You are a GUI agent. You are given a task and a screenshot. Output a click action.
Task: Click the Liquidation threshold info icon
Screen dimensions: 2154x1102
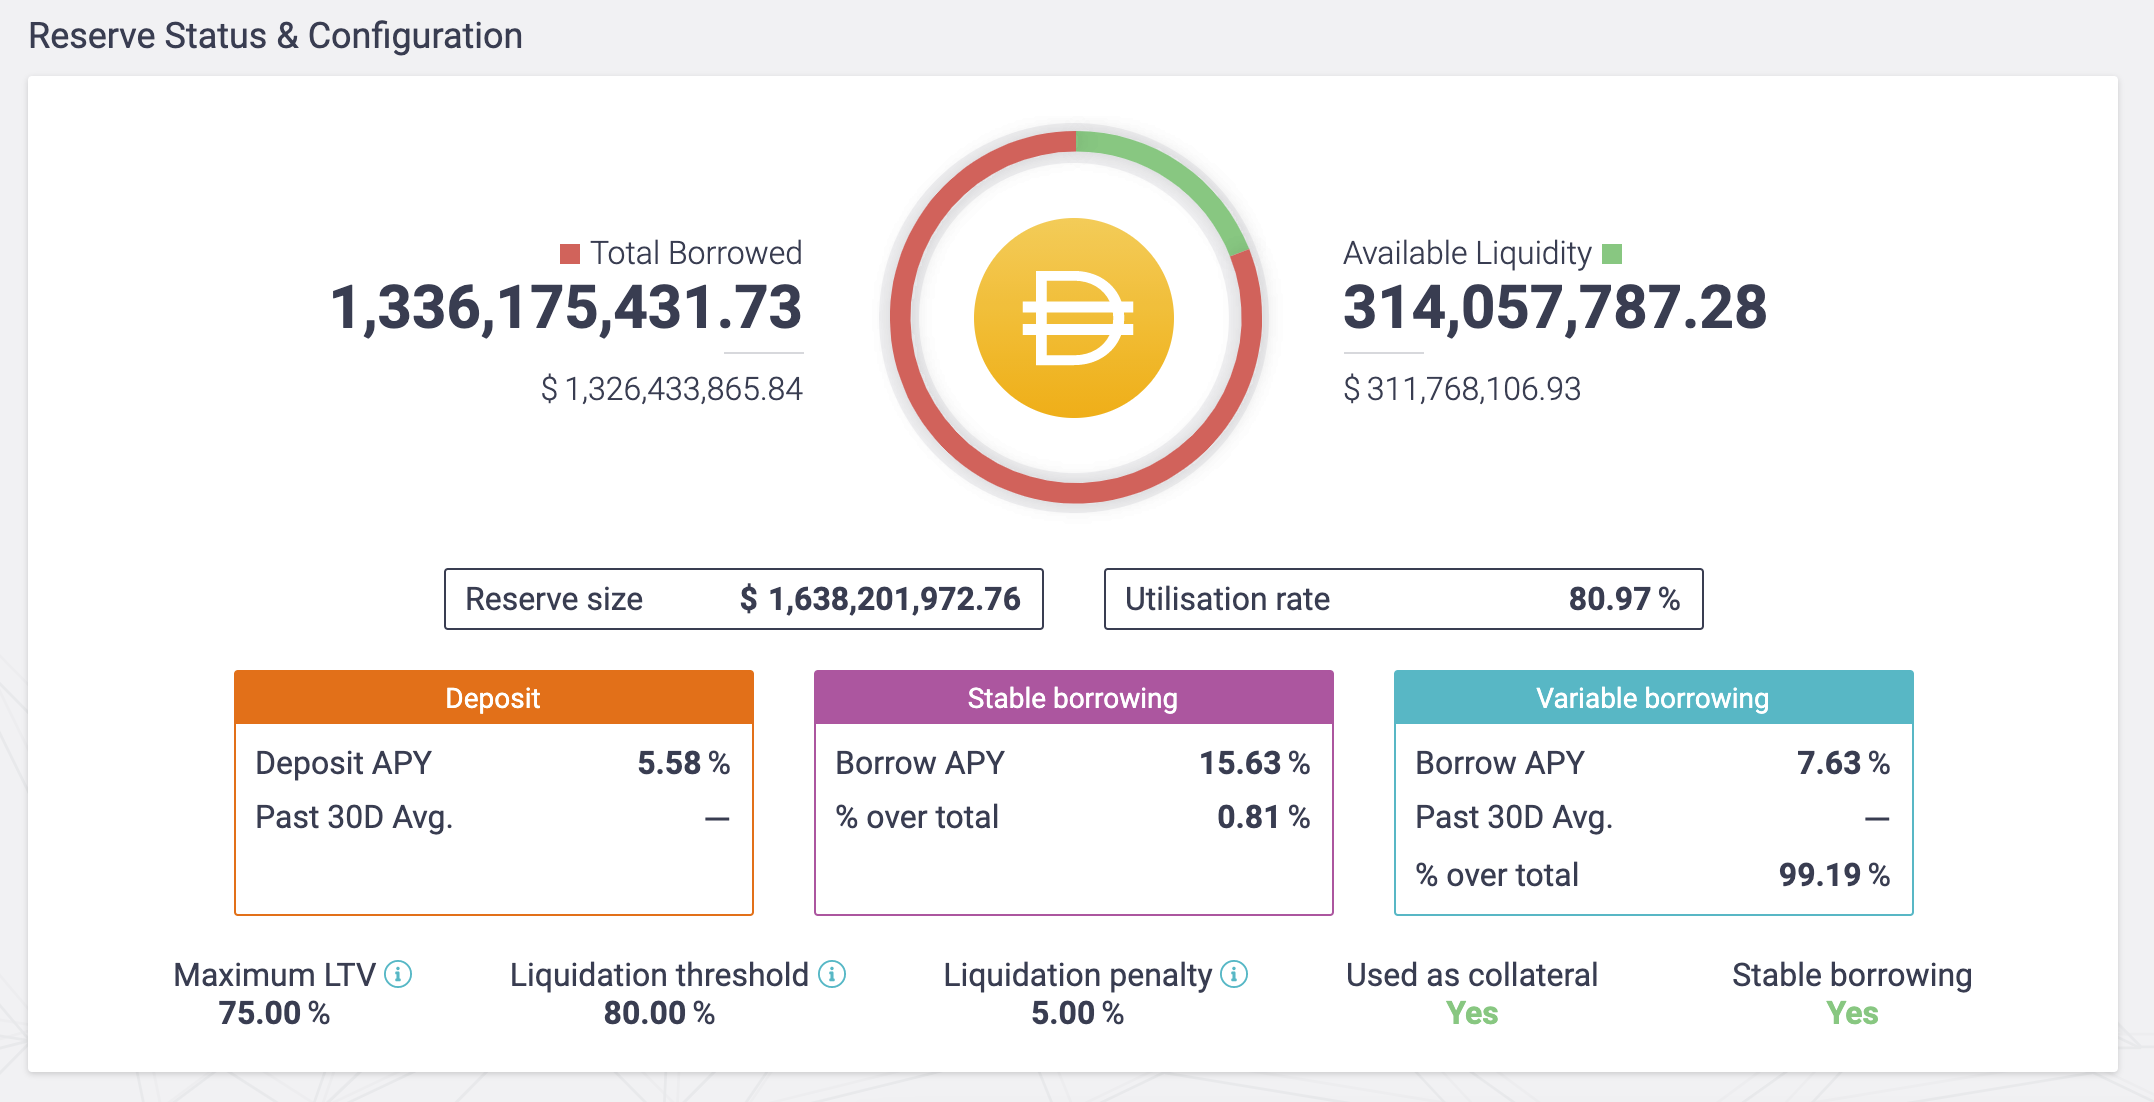pyautogui.click(x=832, y=974)
